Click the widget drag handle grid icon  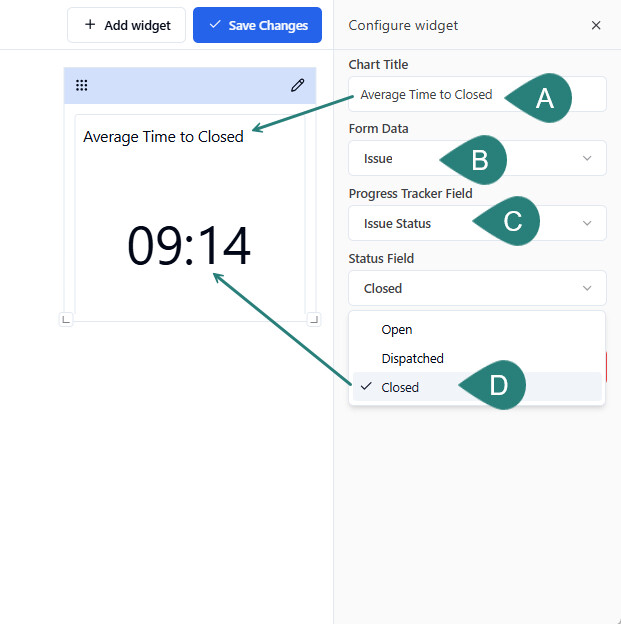click(82, 85)
